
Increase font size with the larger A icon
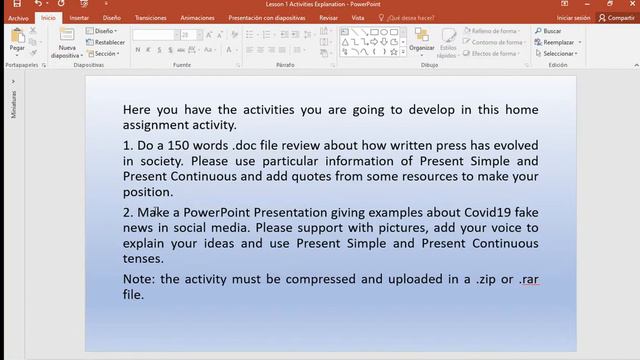(209, 35)
